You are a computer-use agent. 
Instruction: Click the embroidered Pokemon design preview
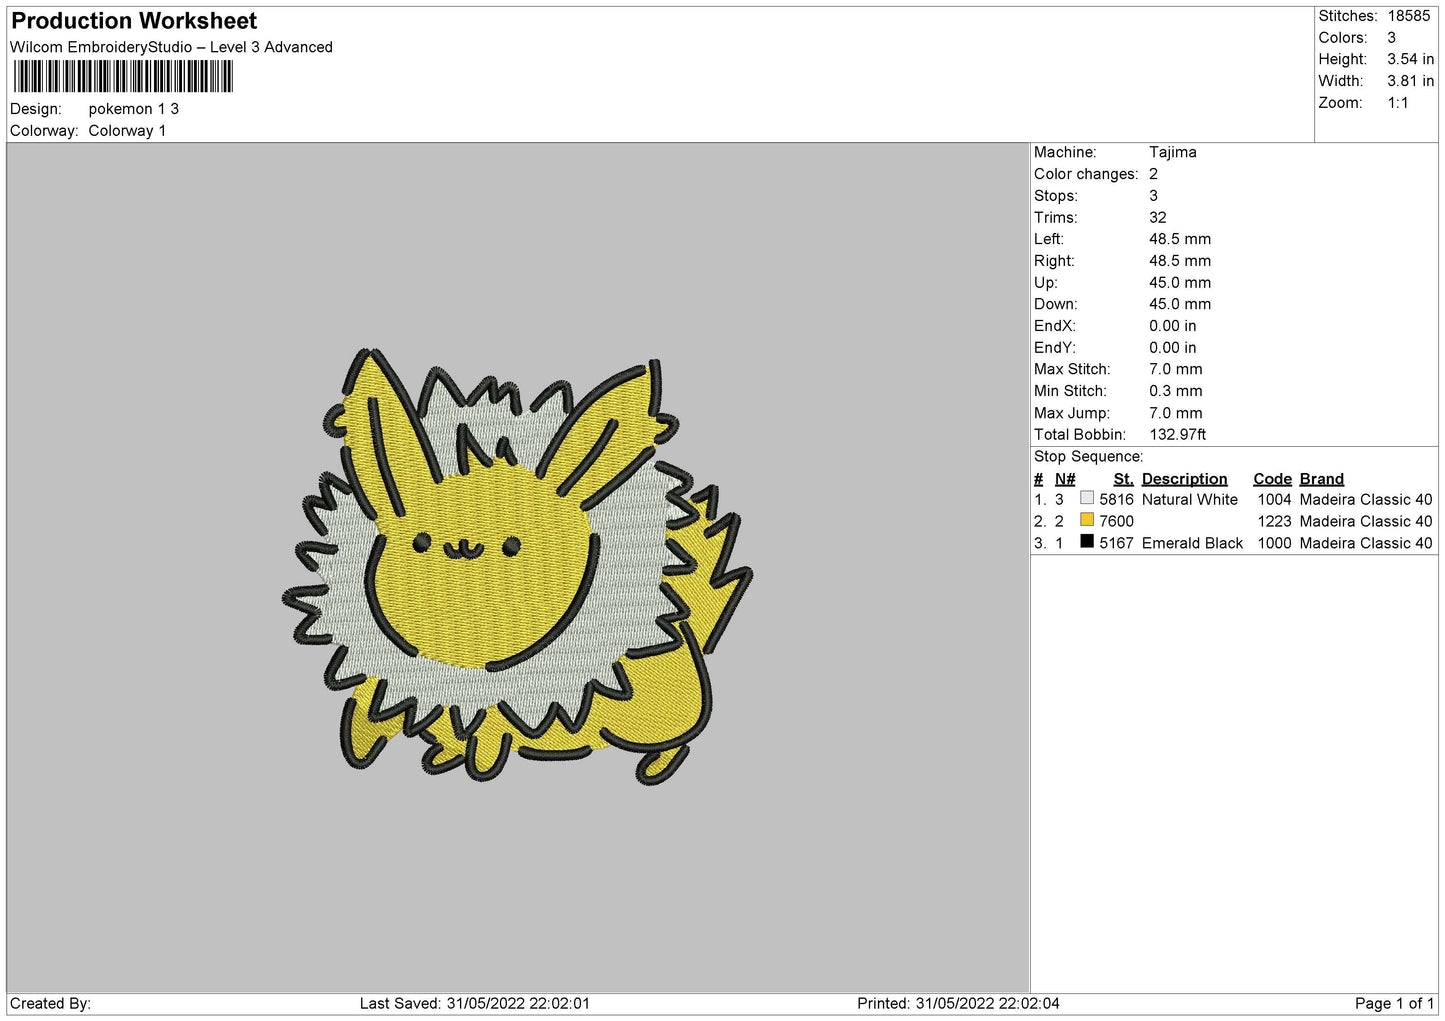click(x=517, y=565)
